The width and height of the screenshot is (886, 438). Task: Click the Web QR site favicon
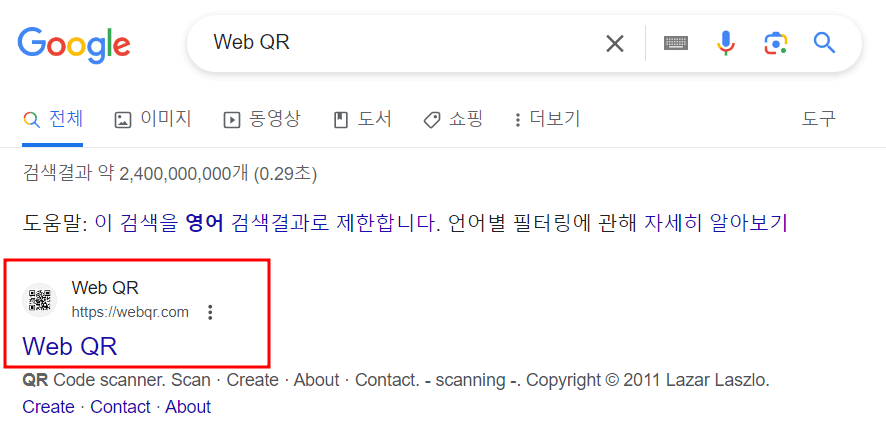click(x=40, y=300)
